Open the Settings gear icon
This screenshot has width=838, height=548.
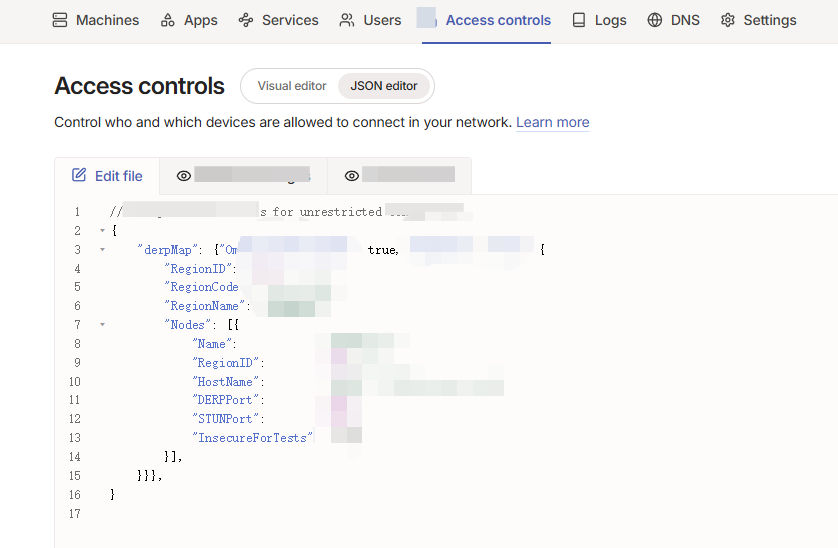coord(728,20)
